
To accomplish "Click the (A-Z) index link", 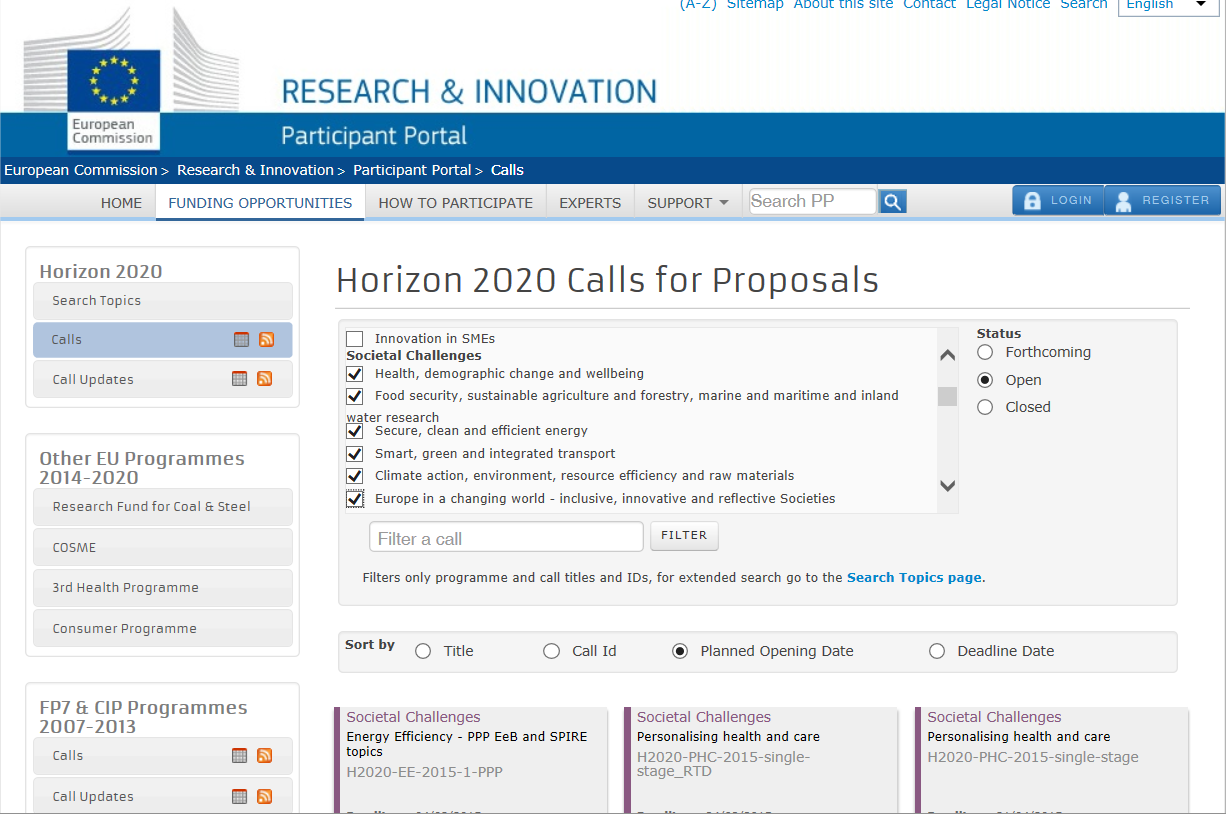I will [x=698, y=5].
